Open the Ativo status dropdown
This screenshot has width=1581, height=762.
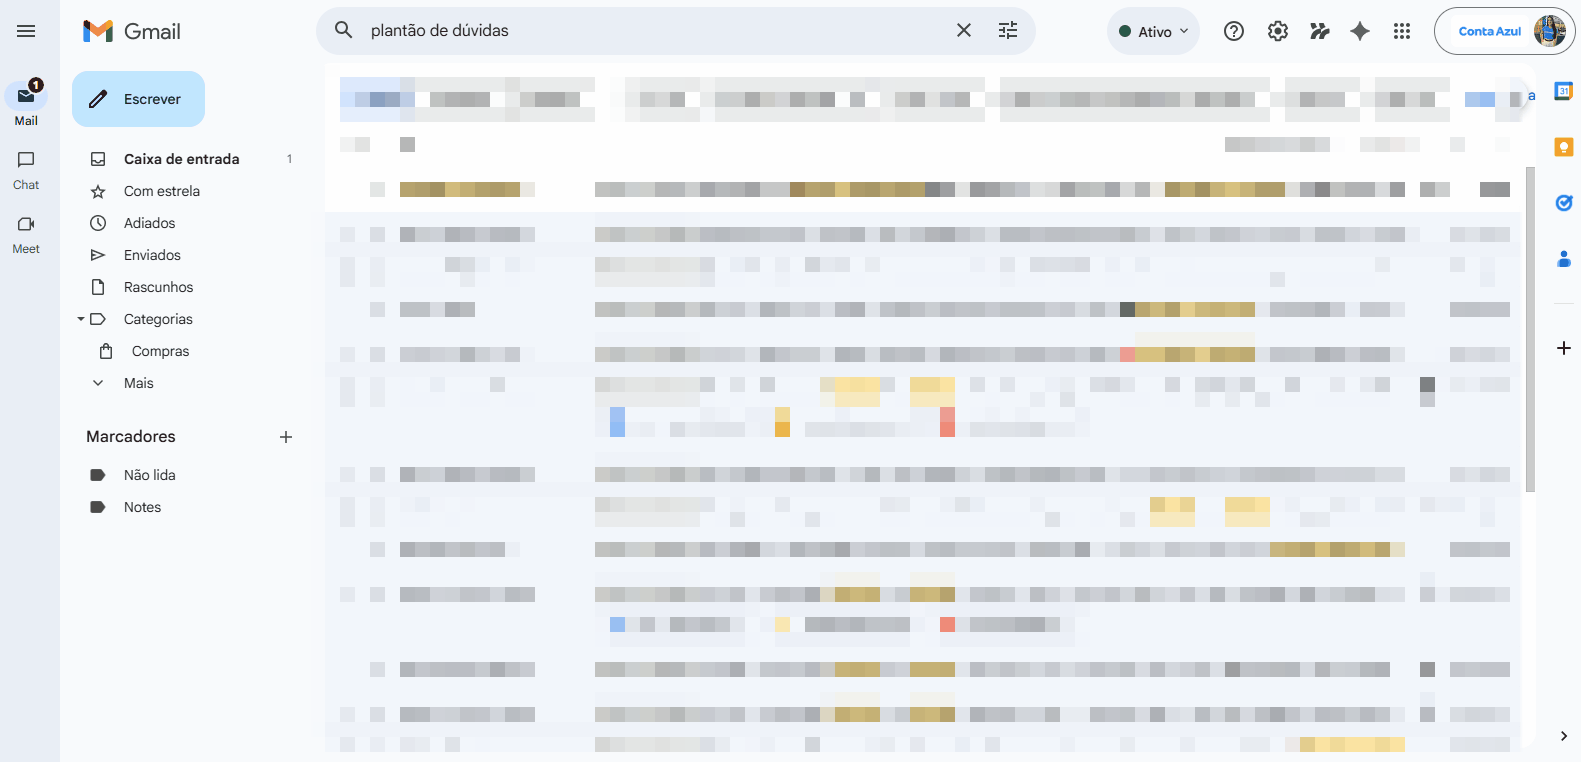[1153, 31]
